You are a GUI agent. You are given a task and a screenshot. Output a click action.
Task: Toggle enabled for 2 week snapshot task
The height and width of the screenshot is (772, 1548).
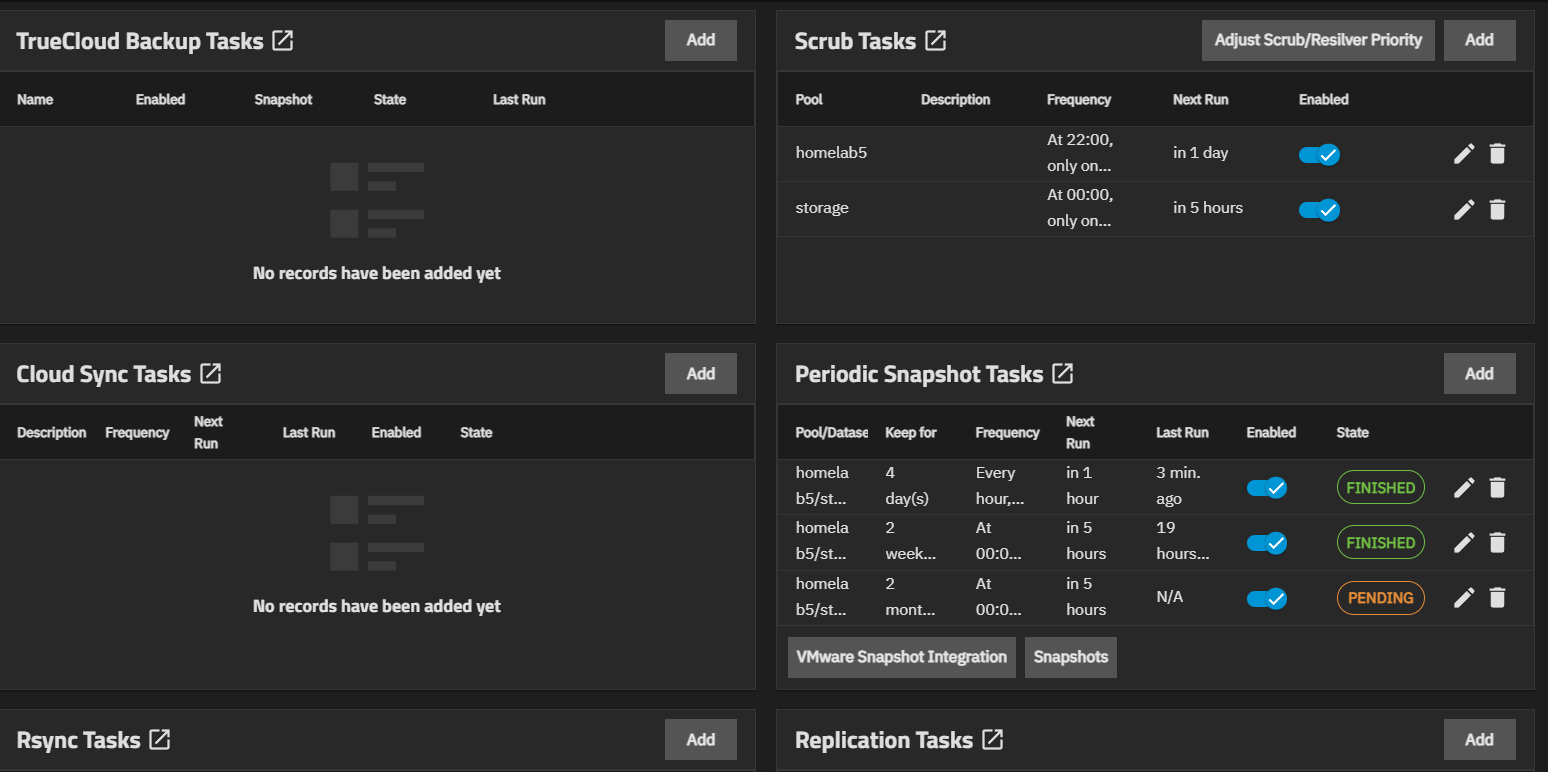click(1266, 542)
